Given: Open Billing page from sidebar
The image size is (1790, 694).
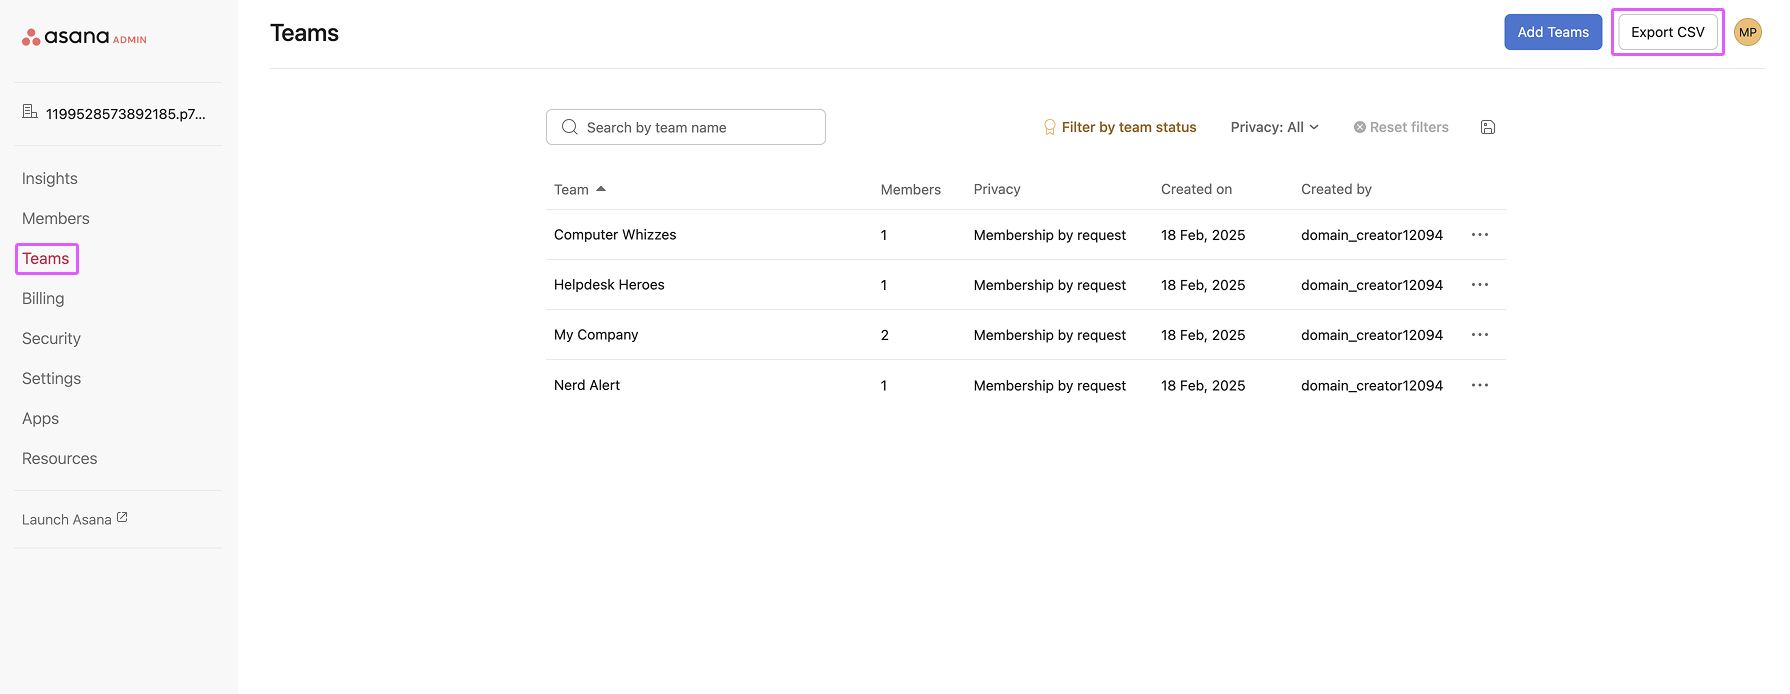Looking at the screenshot, I should (43, 298).
